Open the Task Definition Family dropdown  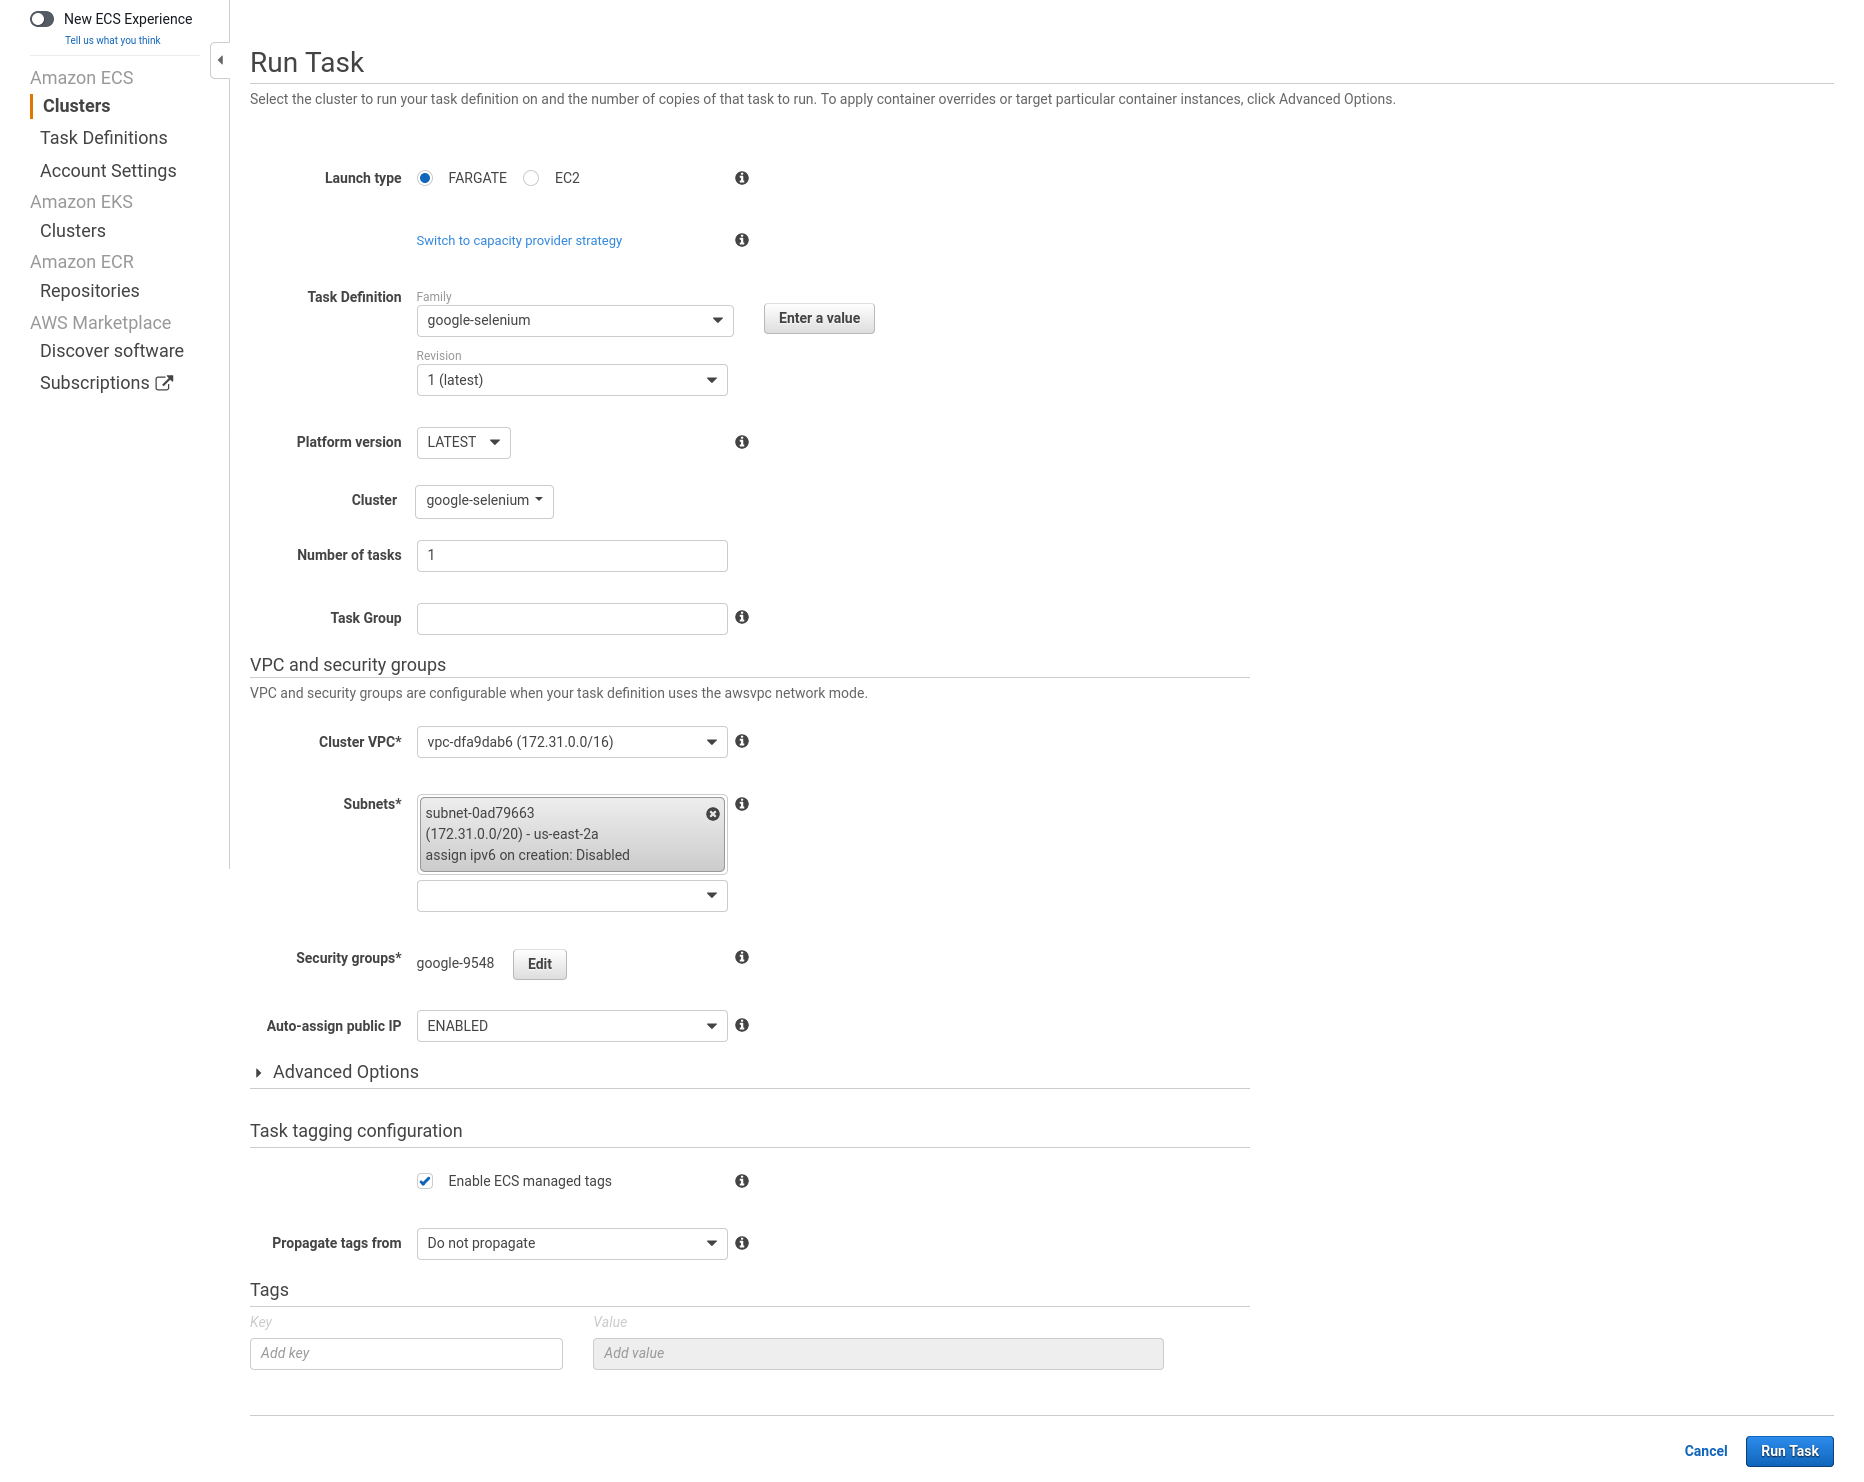click(574, 321)
